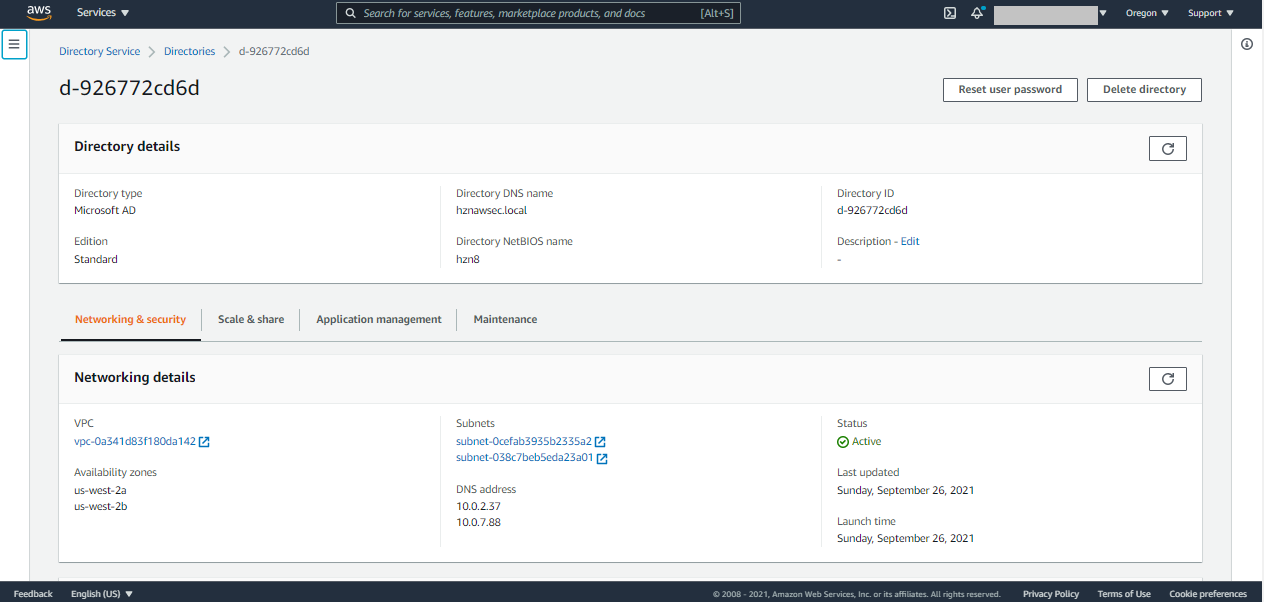
Task: Open the info help panel icon
Action: coord(1246,44)
